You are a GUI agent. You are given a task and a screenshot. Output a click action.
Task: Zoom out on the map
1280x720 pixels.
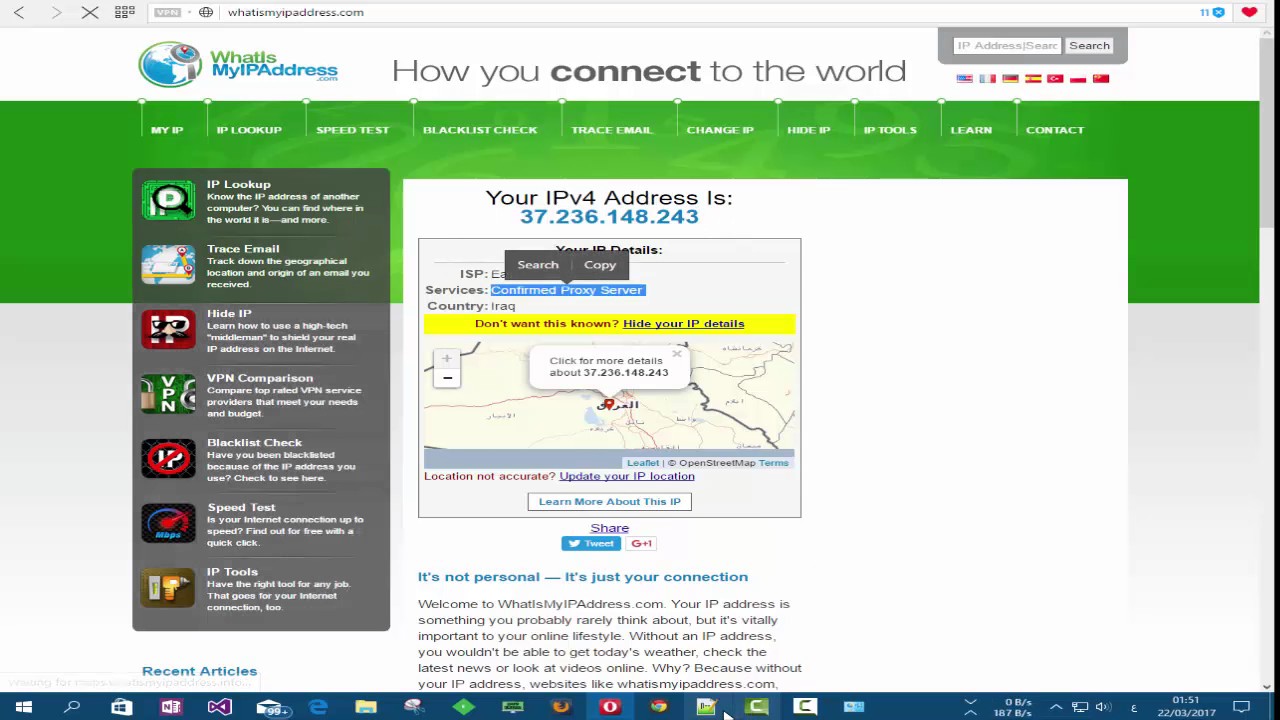pos(447,378)
